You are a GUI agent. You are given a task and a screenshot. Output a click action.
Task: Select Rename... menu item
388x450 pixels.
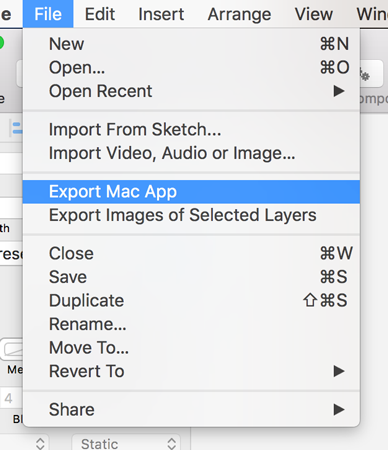click(191, 324)
